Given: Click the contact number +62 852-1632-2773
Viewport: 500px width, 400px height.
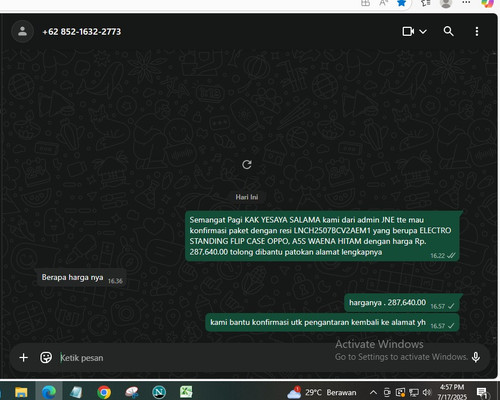Looking at the screenshot, I should pos(82,32).
